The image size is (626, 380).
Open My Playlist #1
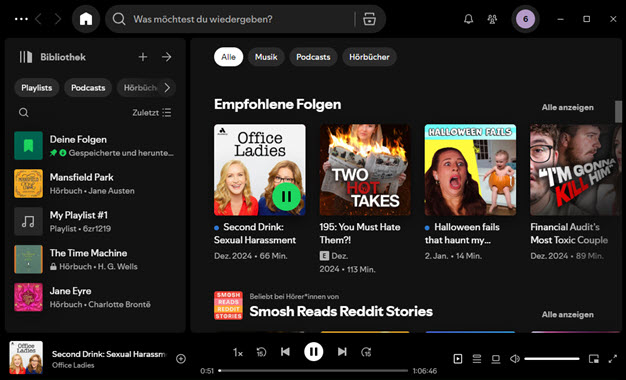click(95, 222)
